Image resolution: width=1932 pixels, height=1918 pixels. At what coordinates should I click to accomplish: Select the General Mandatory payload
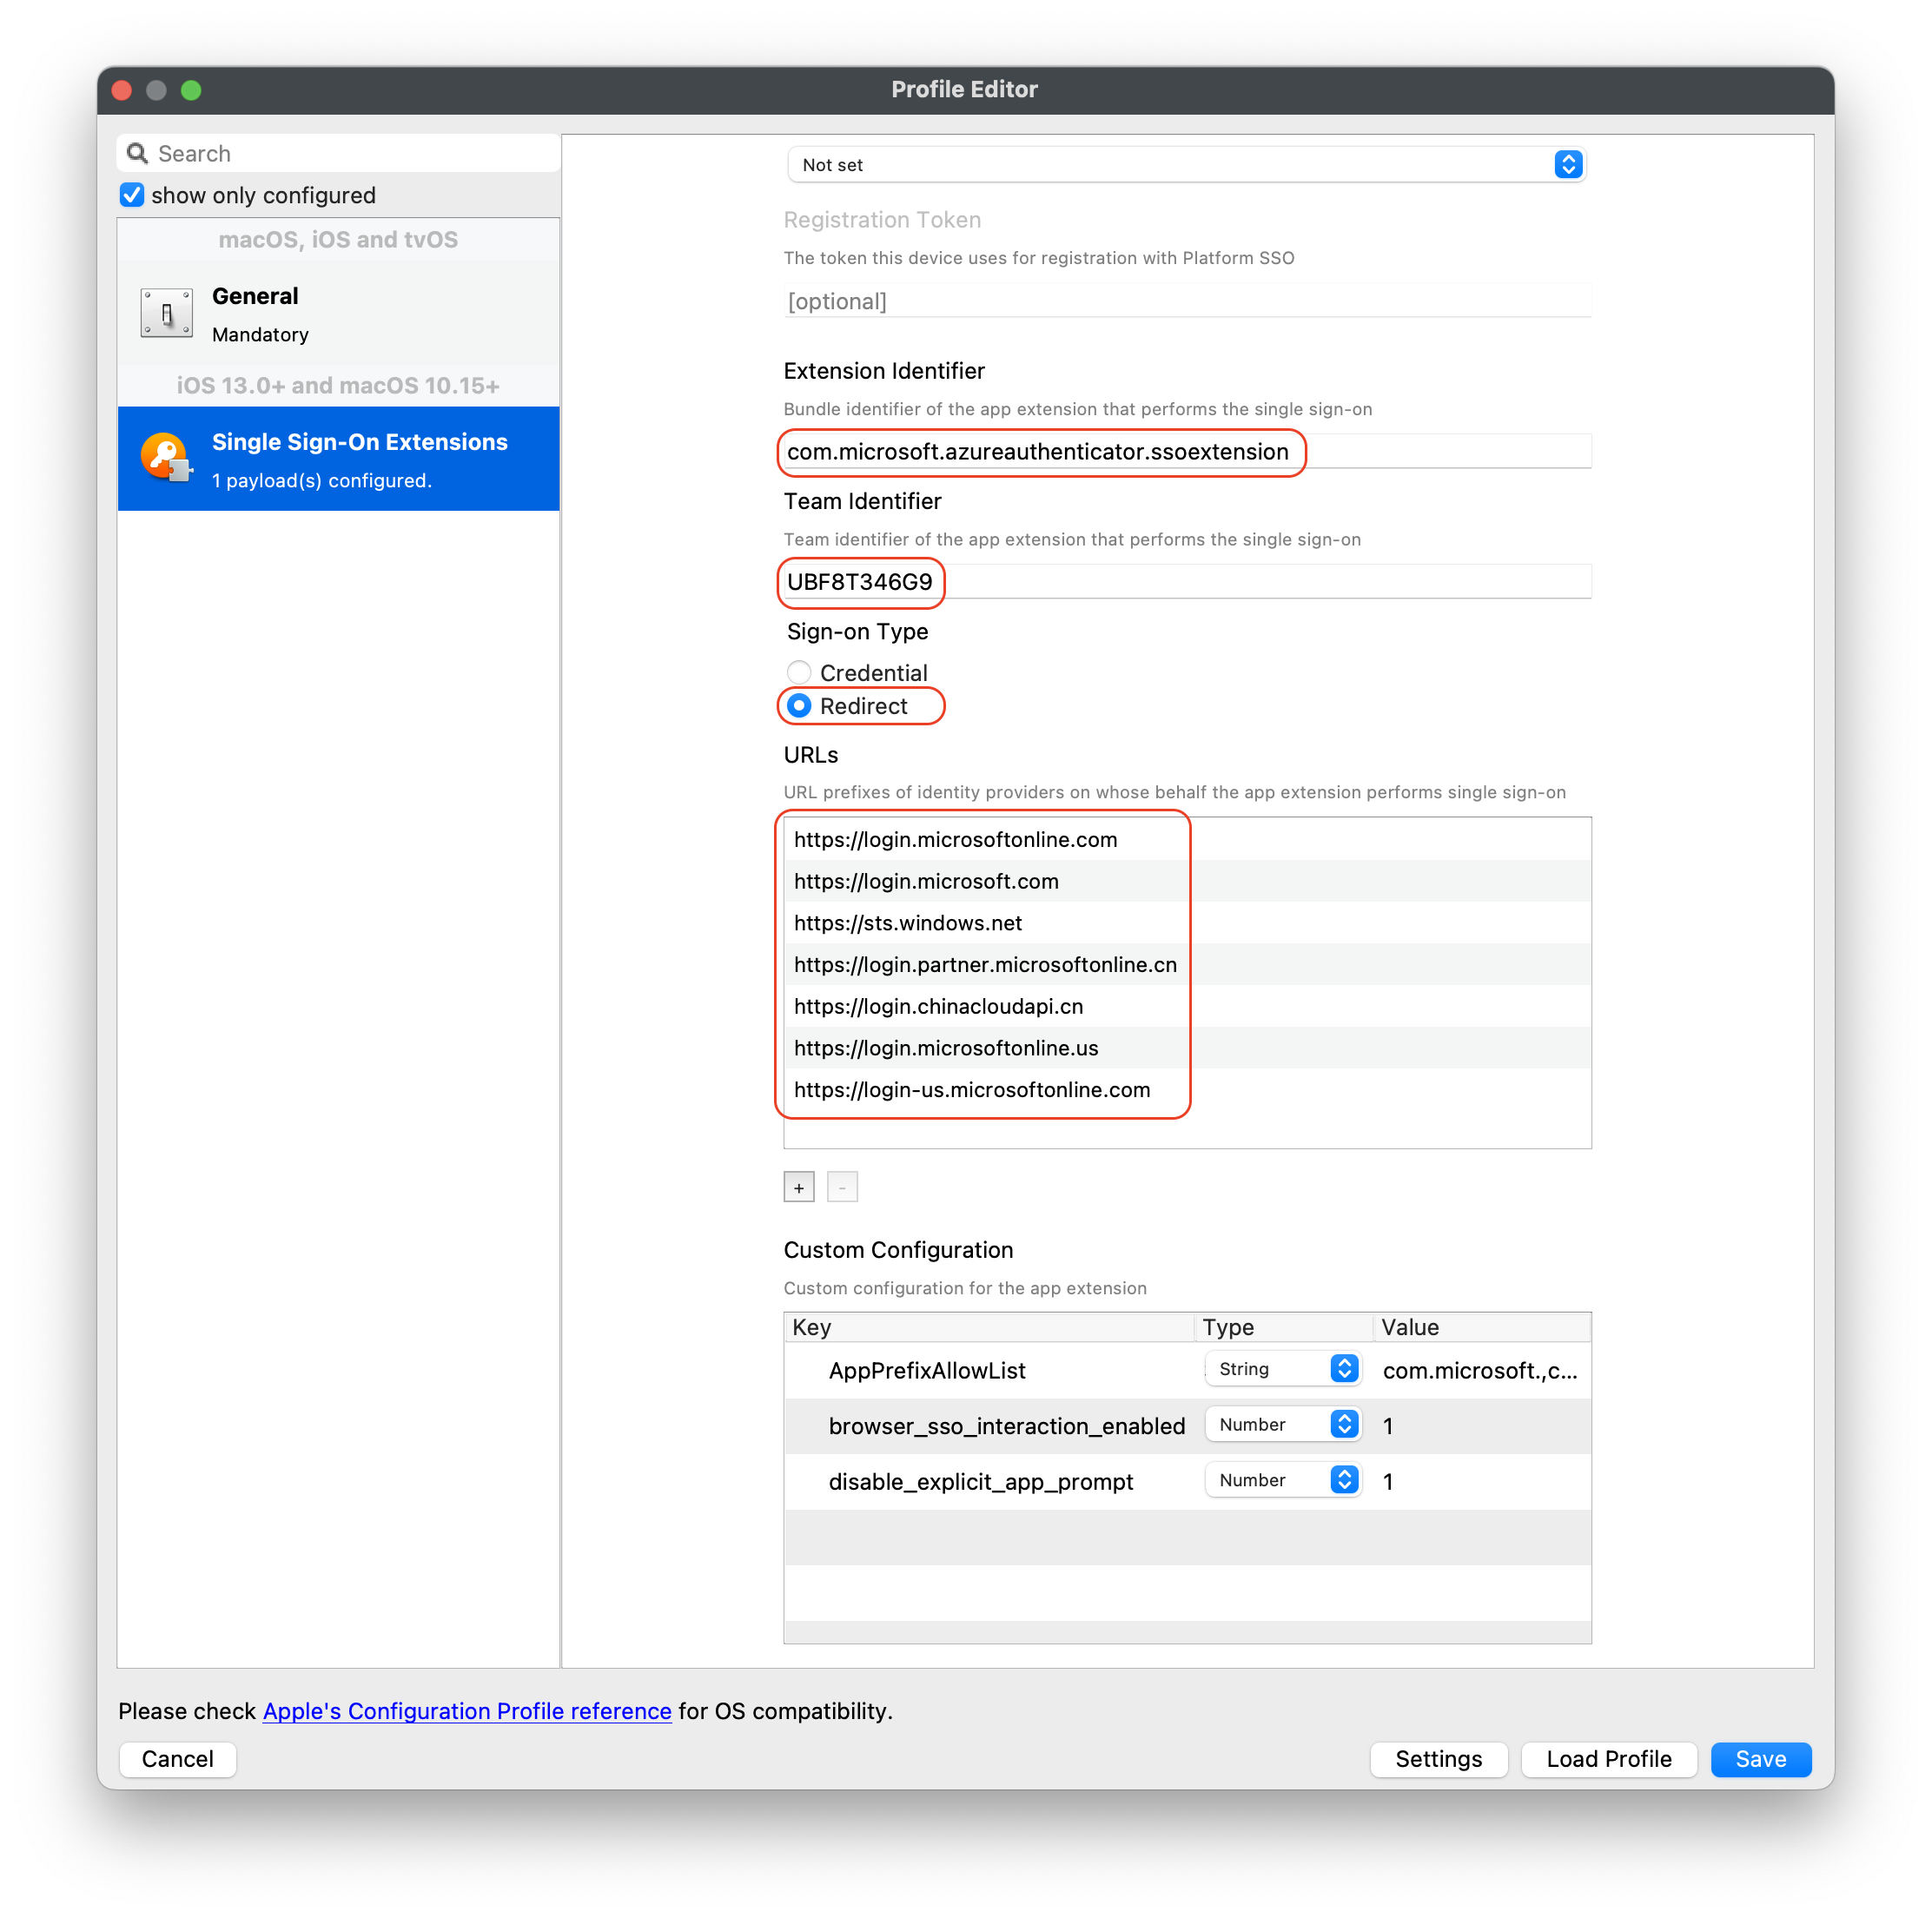338,314
